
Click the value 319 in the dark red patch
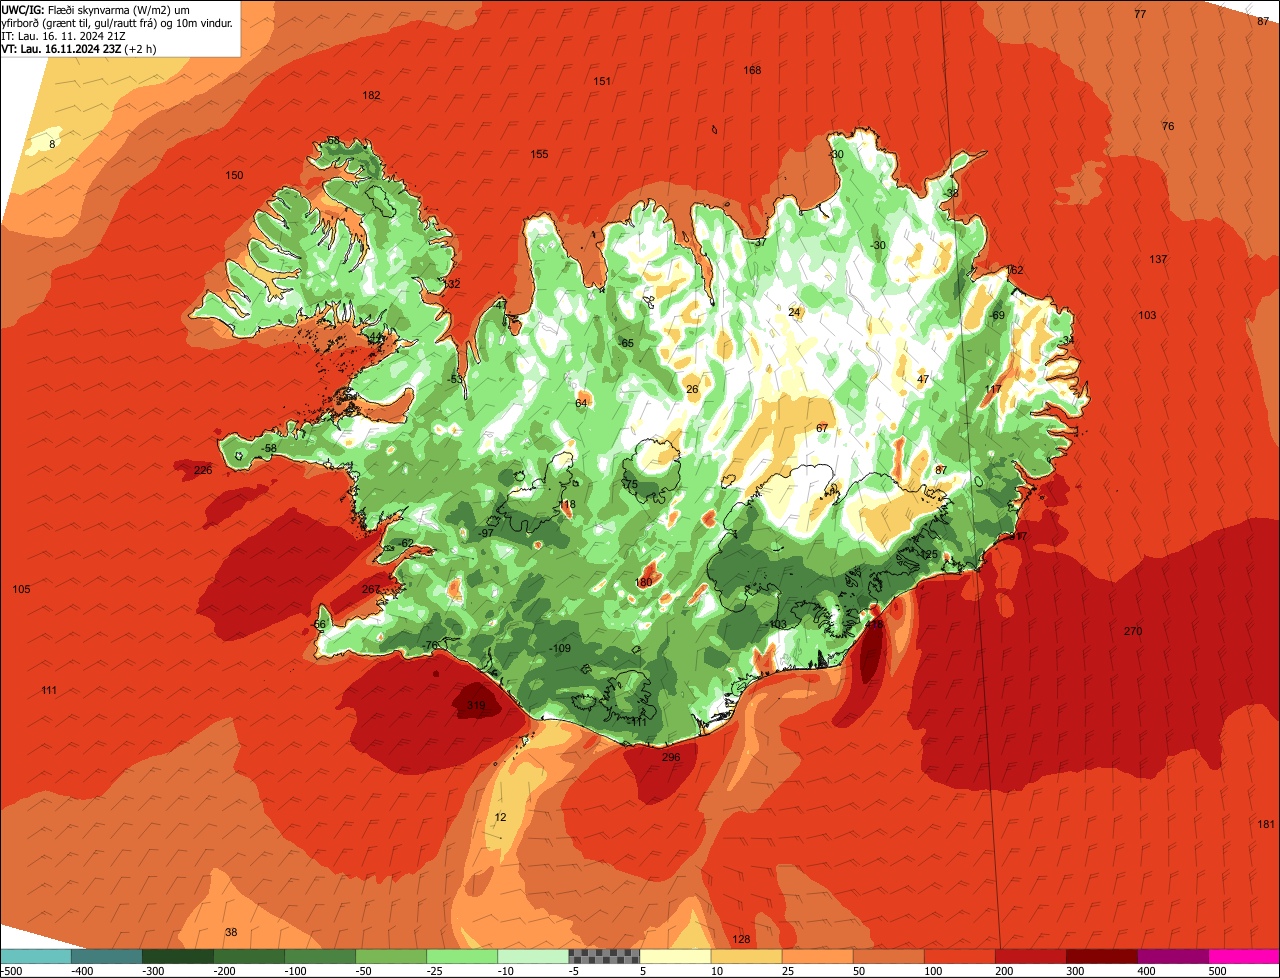[476, 705]
